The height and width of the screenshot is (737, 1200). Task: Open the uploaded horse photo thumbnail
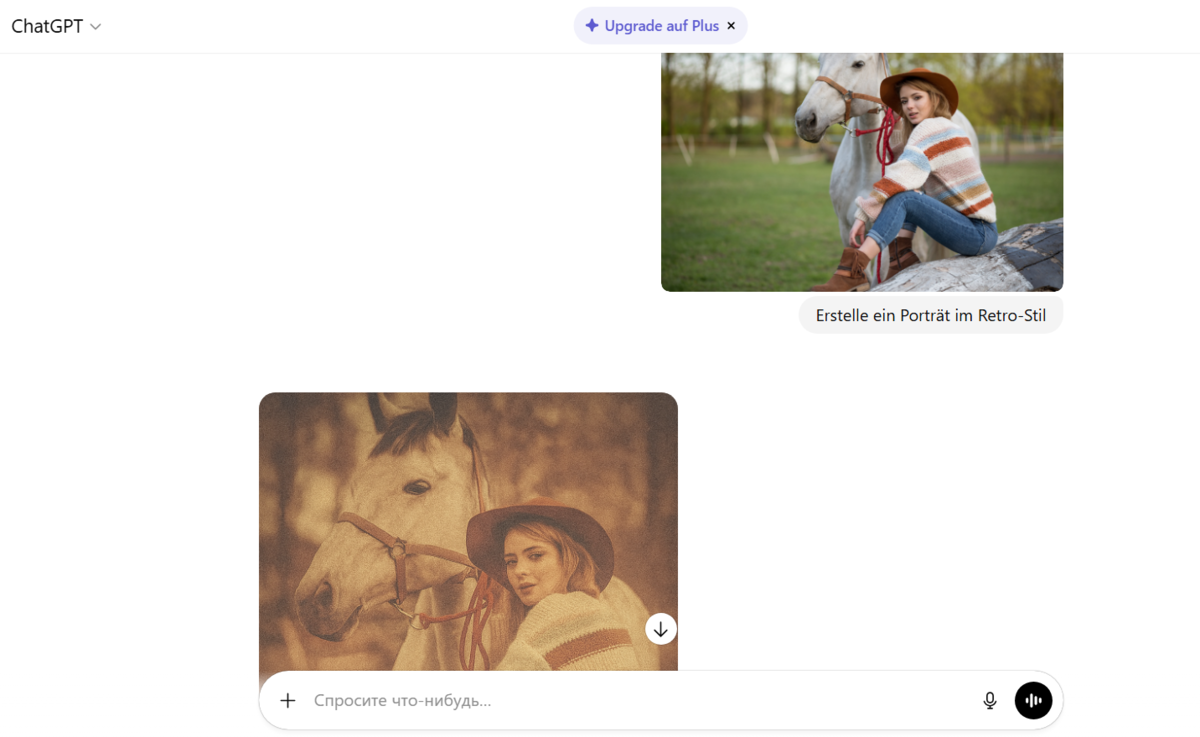[862, 170]
